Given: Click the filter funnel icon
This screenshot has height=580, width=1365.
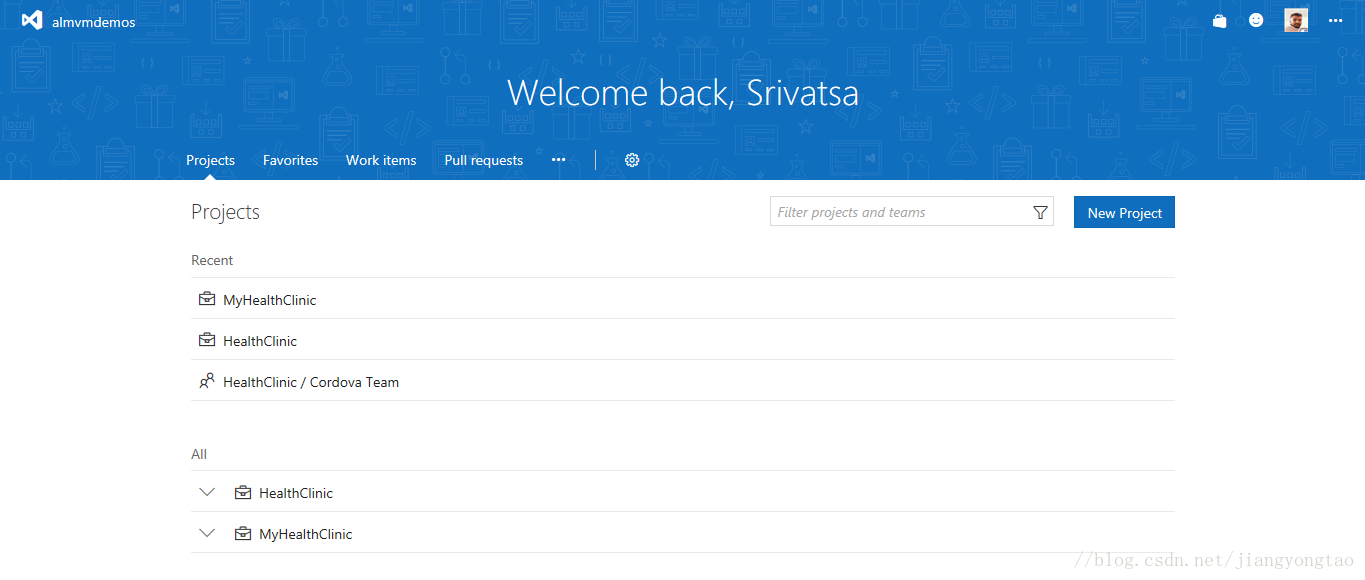Looking at the screenshot, I should tap(1040, 212).
